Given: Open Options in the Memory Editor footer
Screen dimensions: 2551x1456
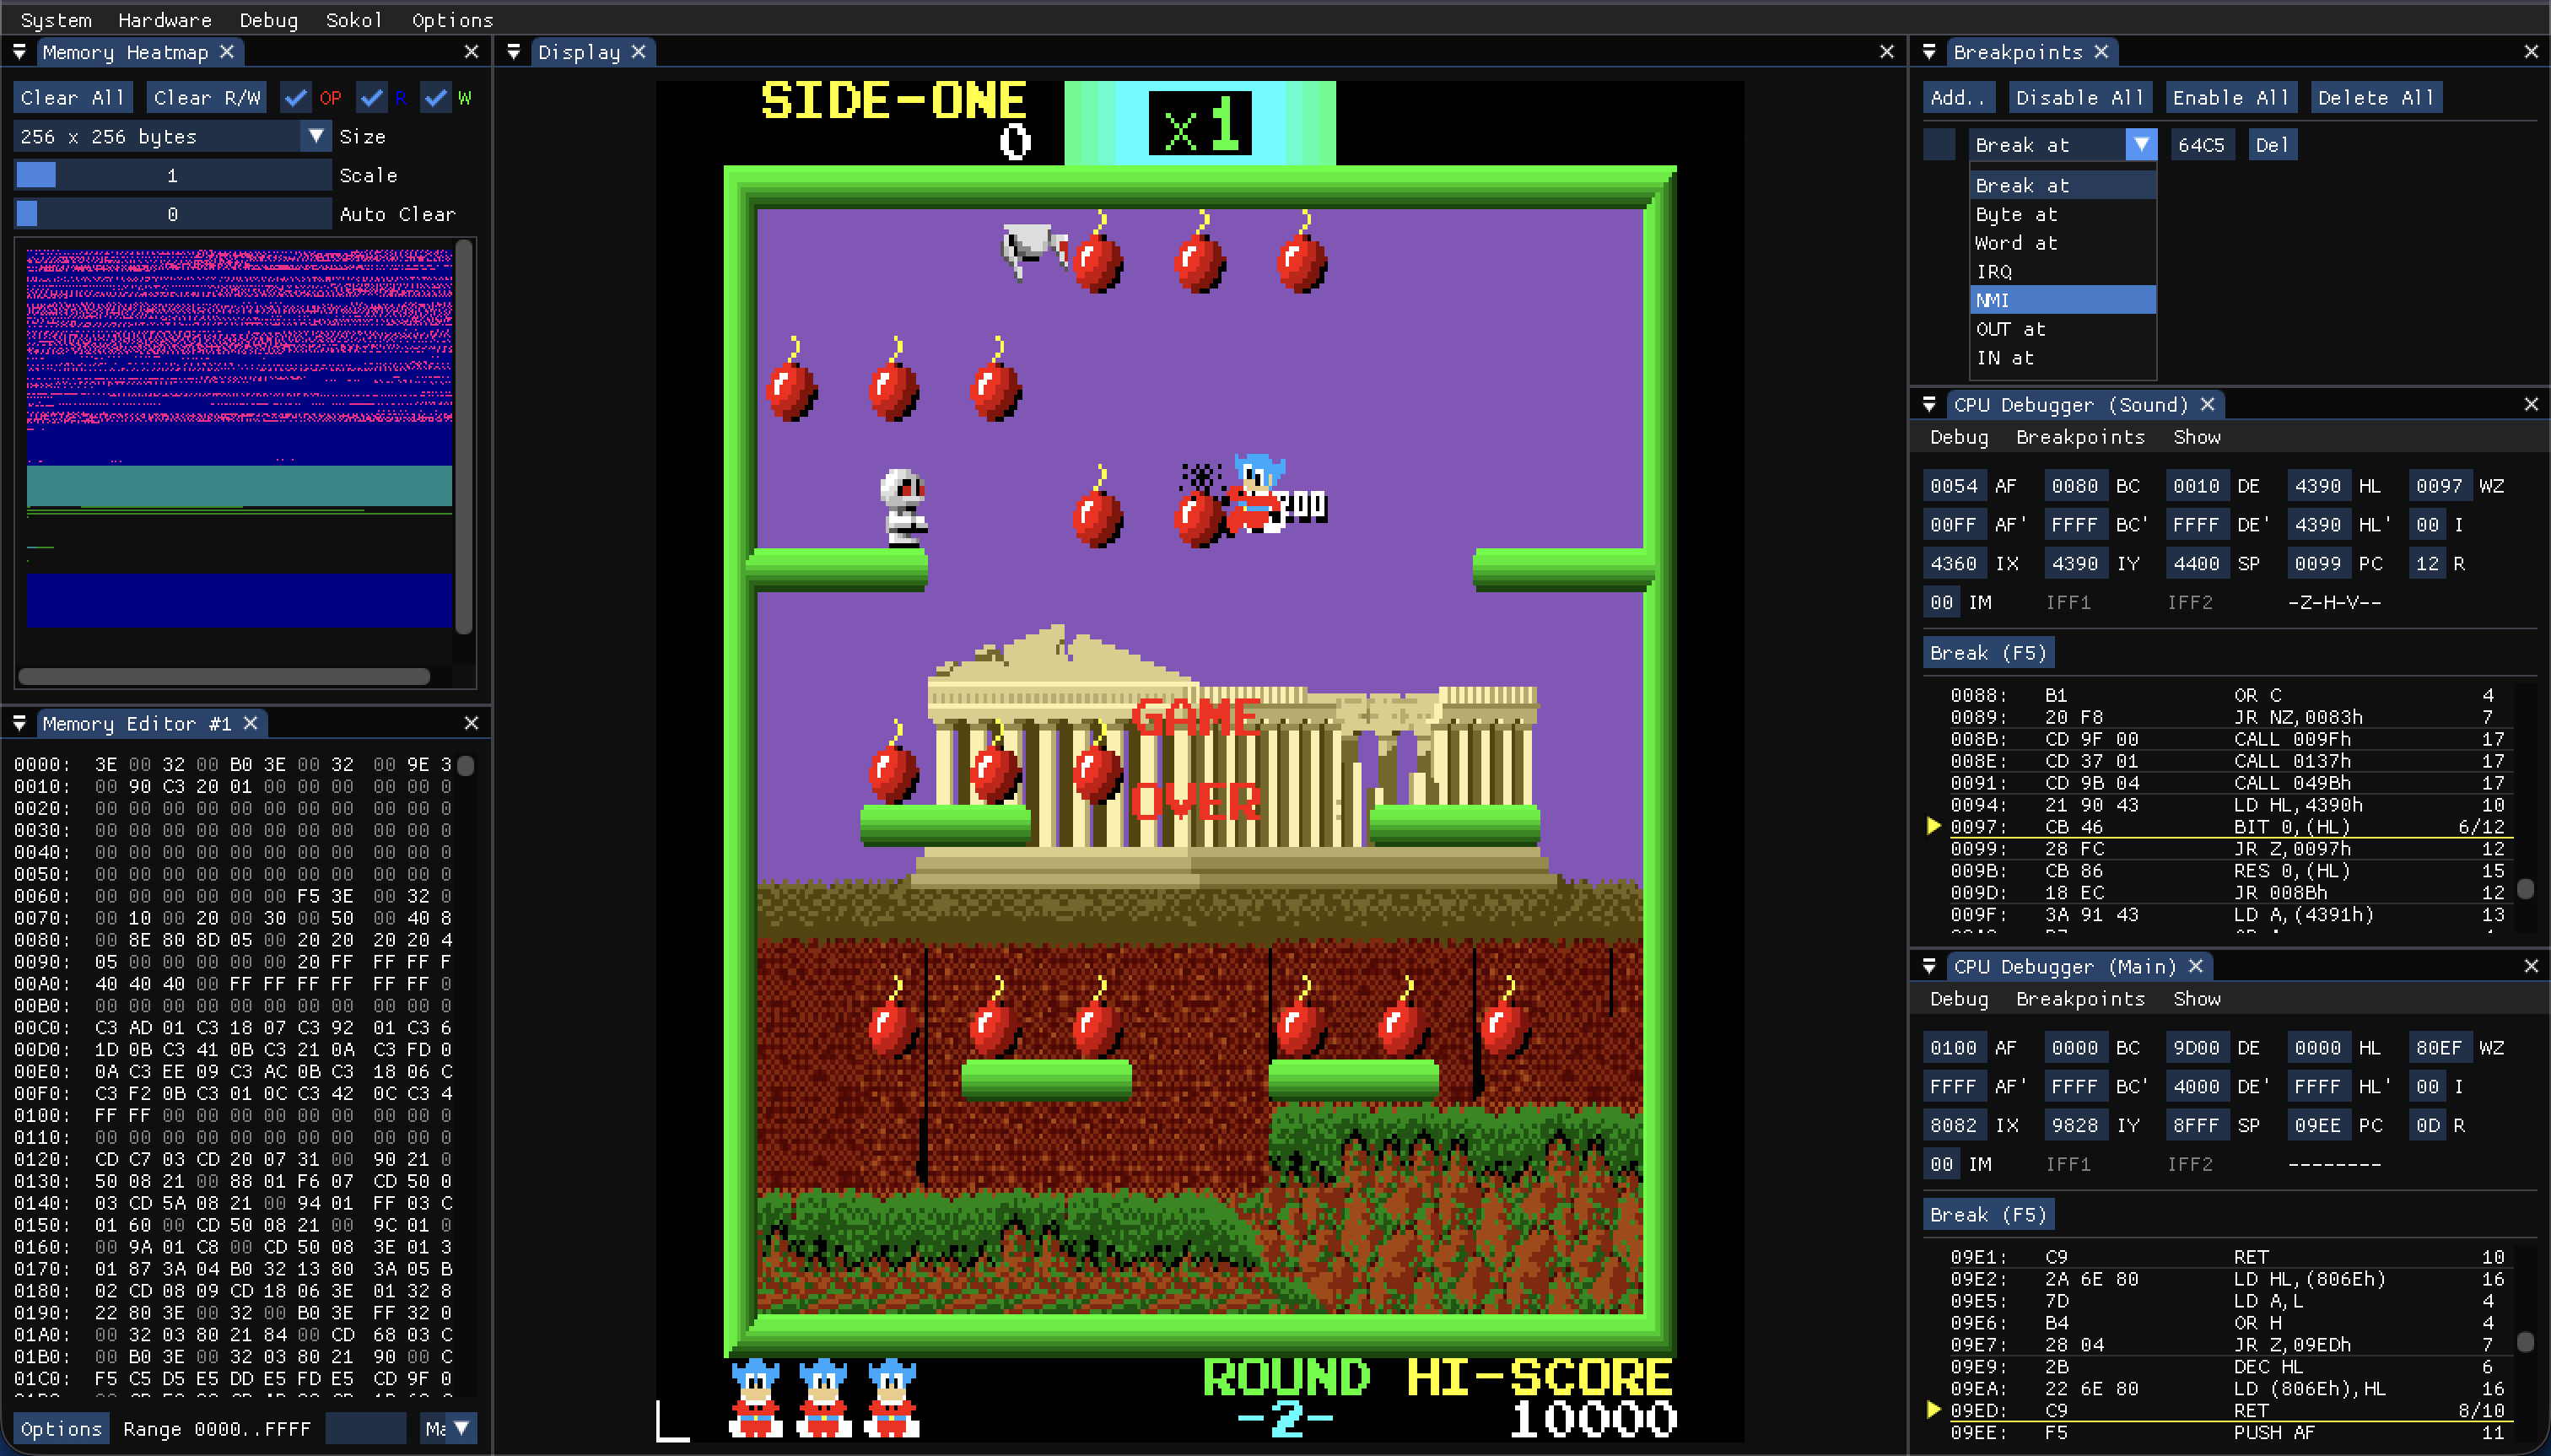Looking at the screenshot, I should (x=61, y=1429).
